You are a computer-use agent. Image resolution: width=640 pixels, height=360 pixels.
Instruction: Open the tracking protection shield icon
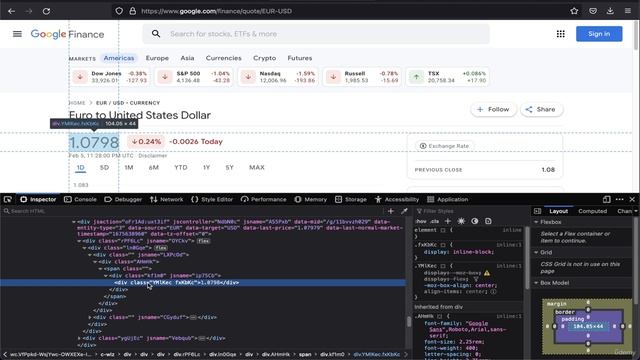pos(119,11)
